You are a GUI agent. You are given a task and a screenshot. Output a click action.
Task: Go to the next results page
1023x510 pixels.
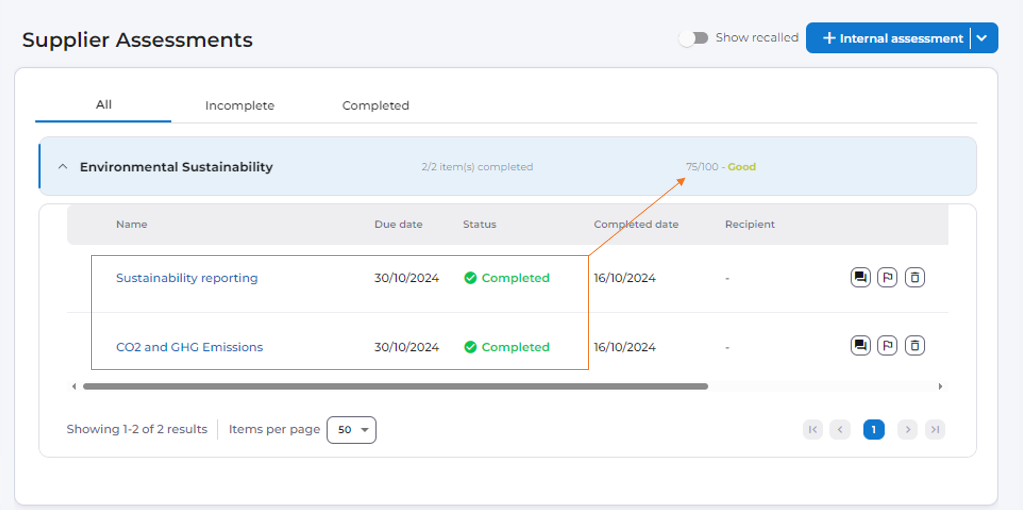[x=907, y=430]
